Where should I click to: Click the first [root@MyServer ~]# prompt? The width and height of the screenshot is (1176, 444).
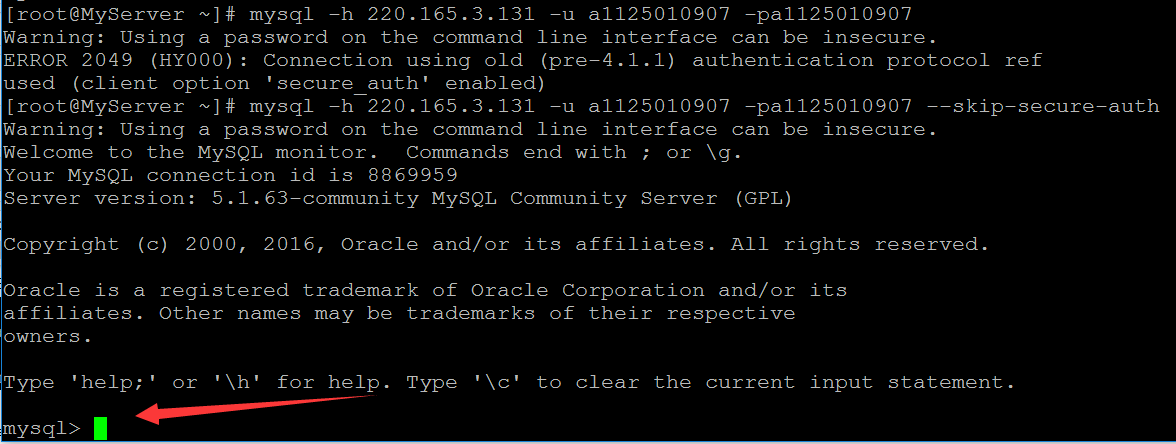coord(119,14)
